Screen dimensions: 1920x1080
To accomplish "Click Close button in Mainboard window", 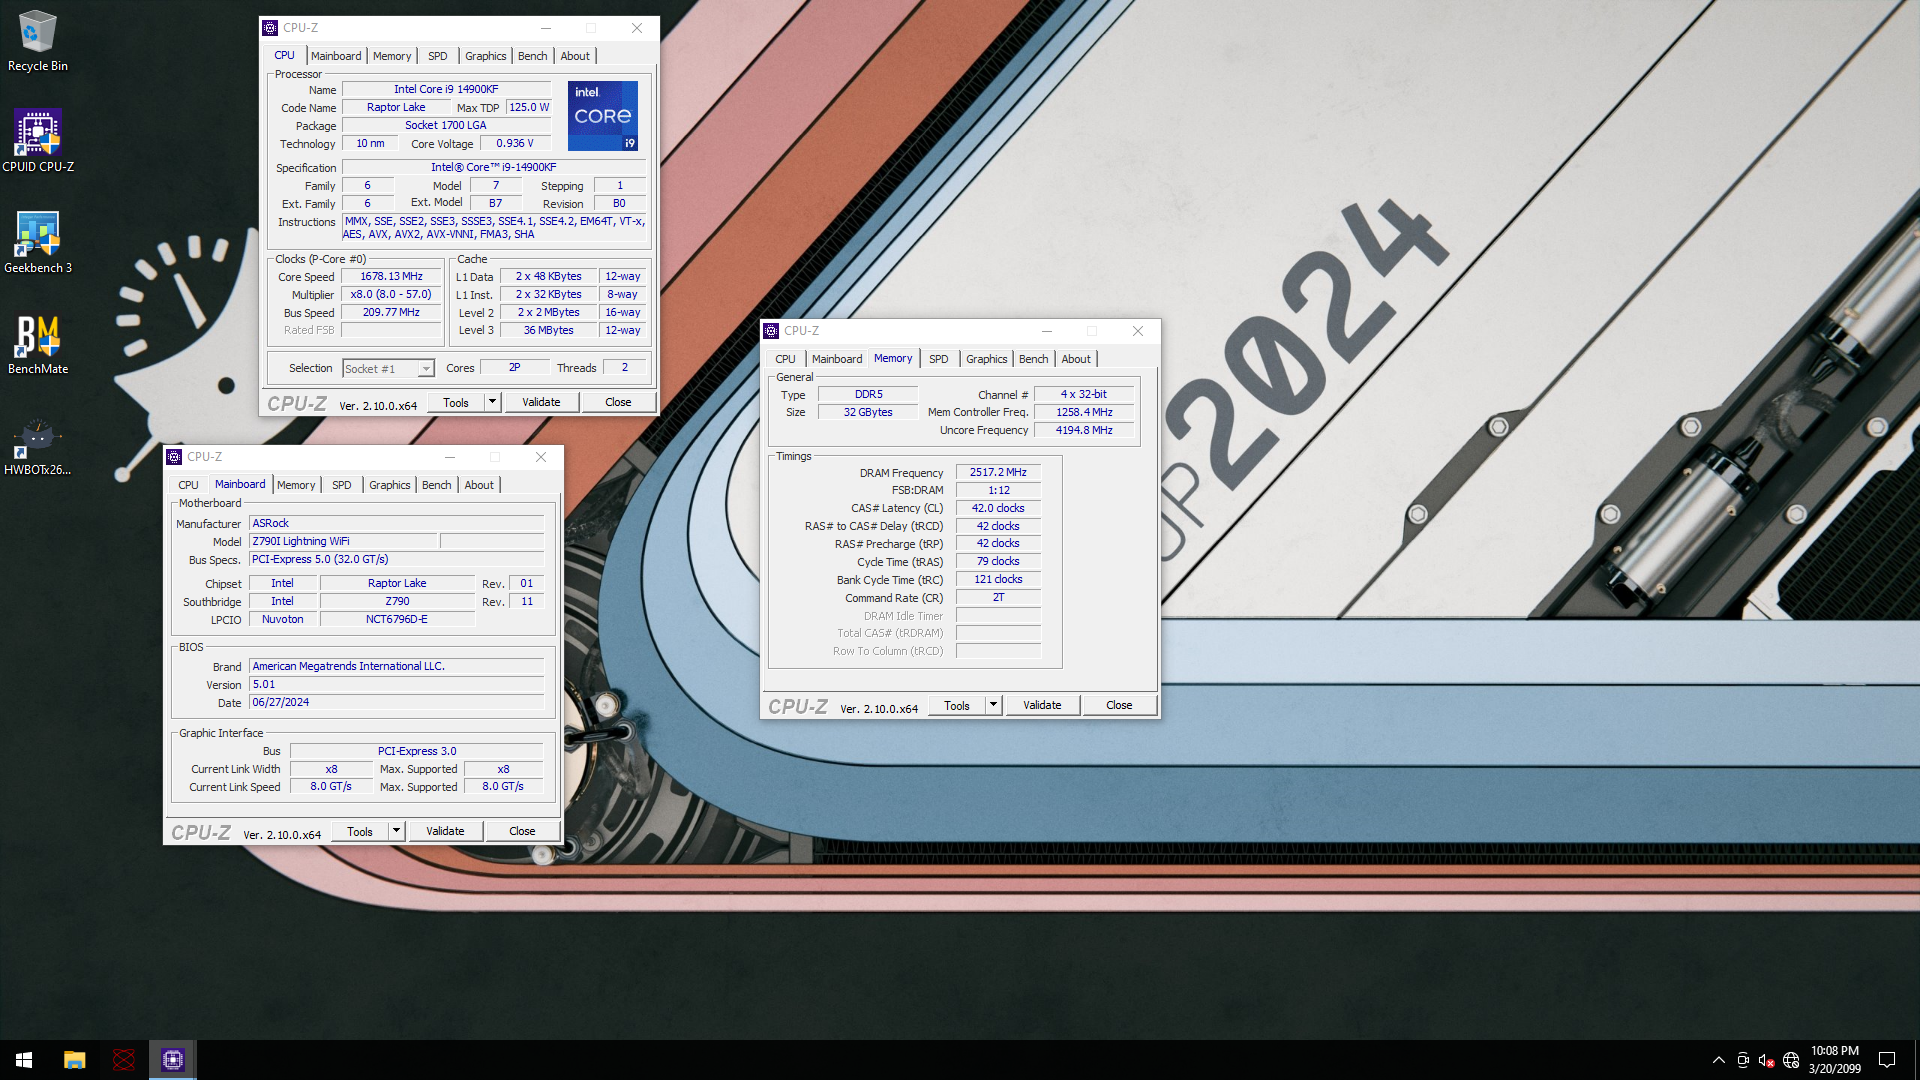I will point(522,831).
